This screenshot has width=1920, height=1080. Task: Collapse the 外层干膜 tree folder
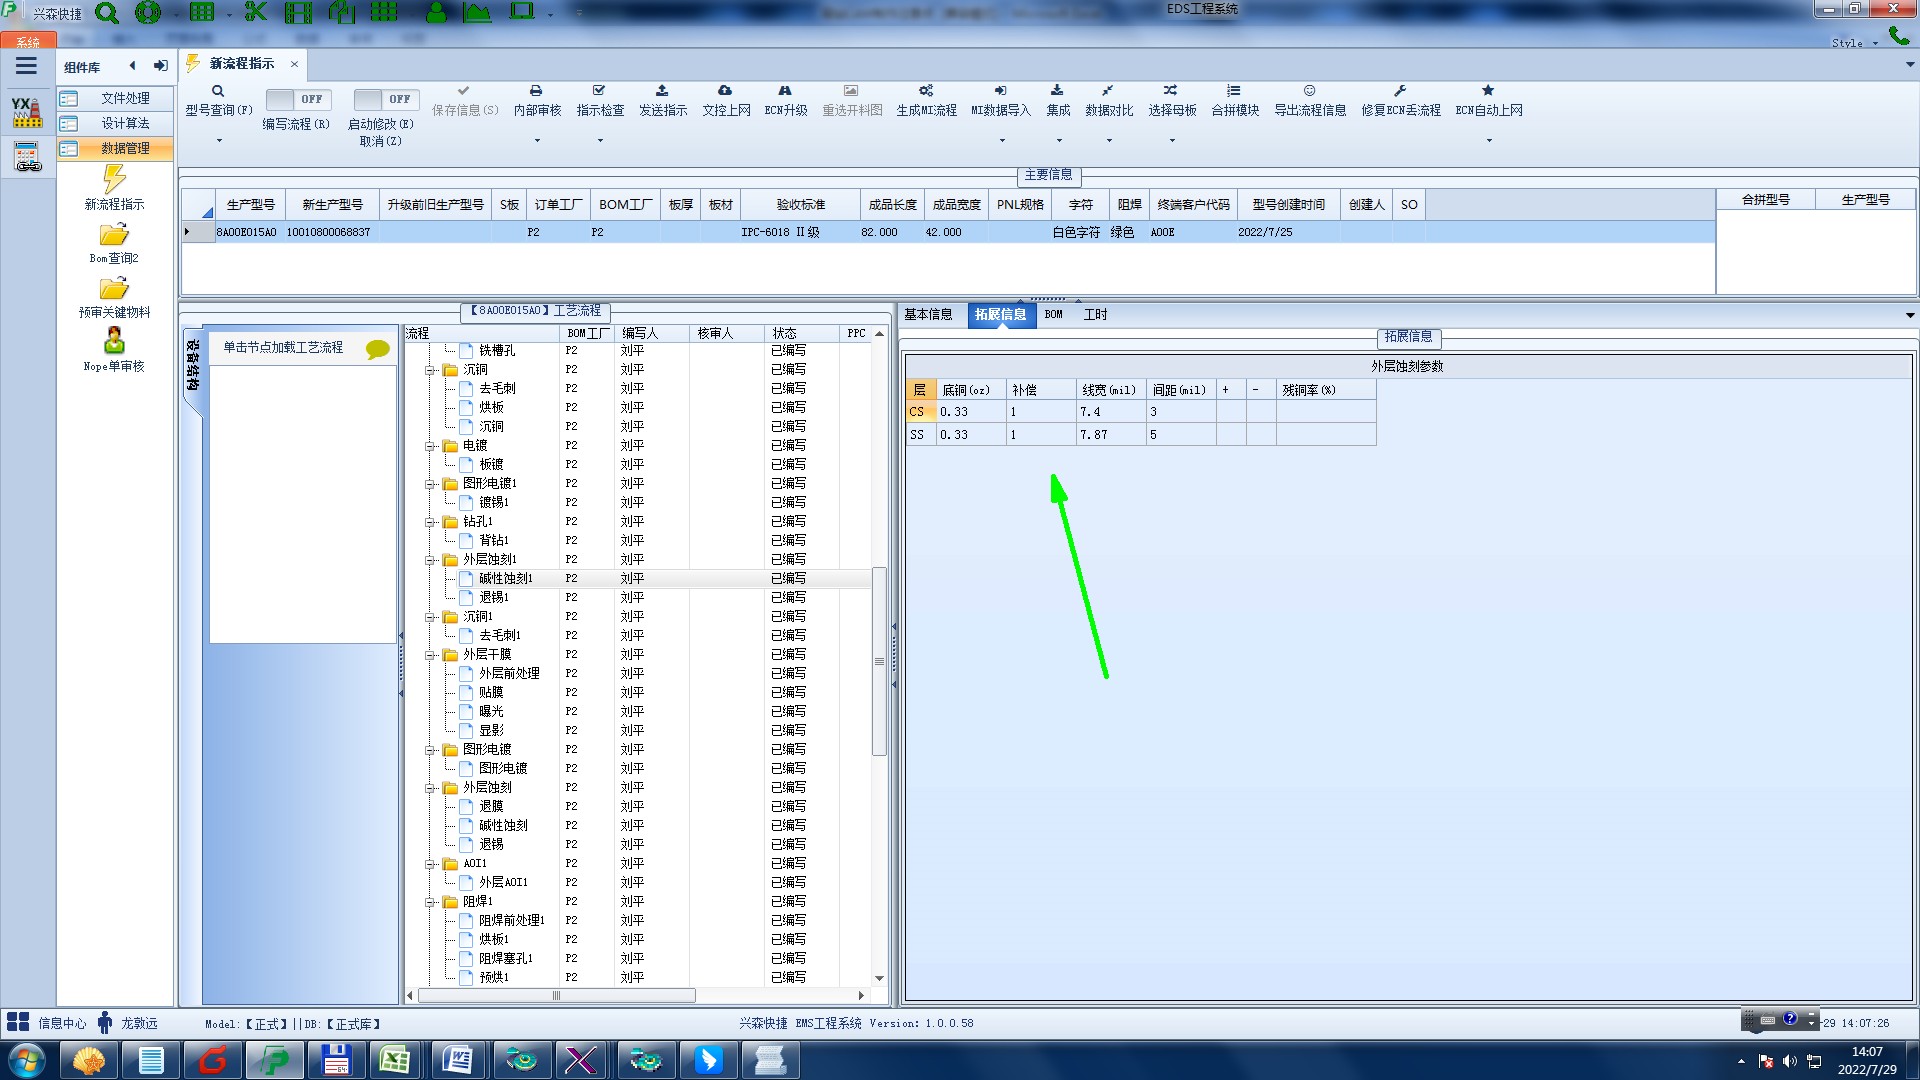point(431,655)
